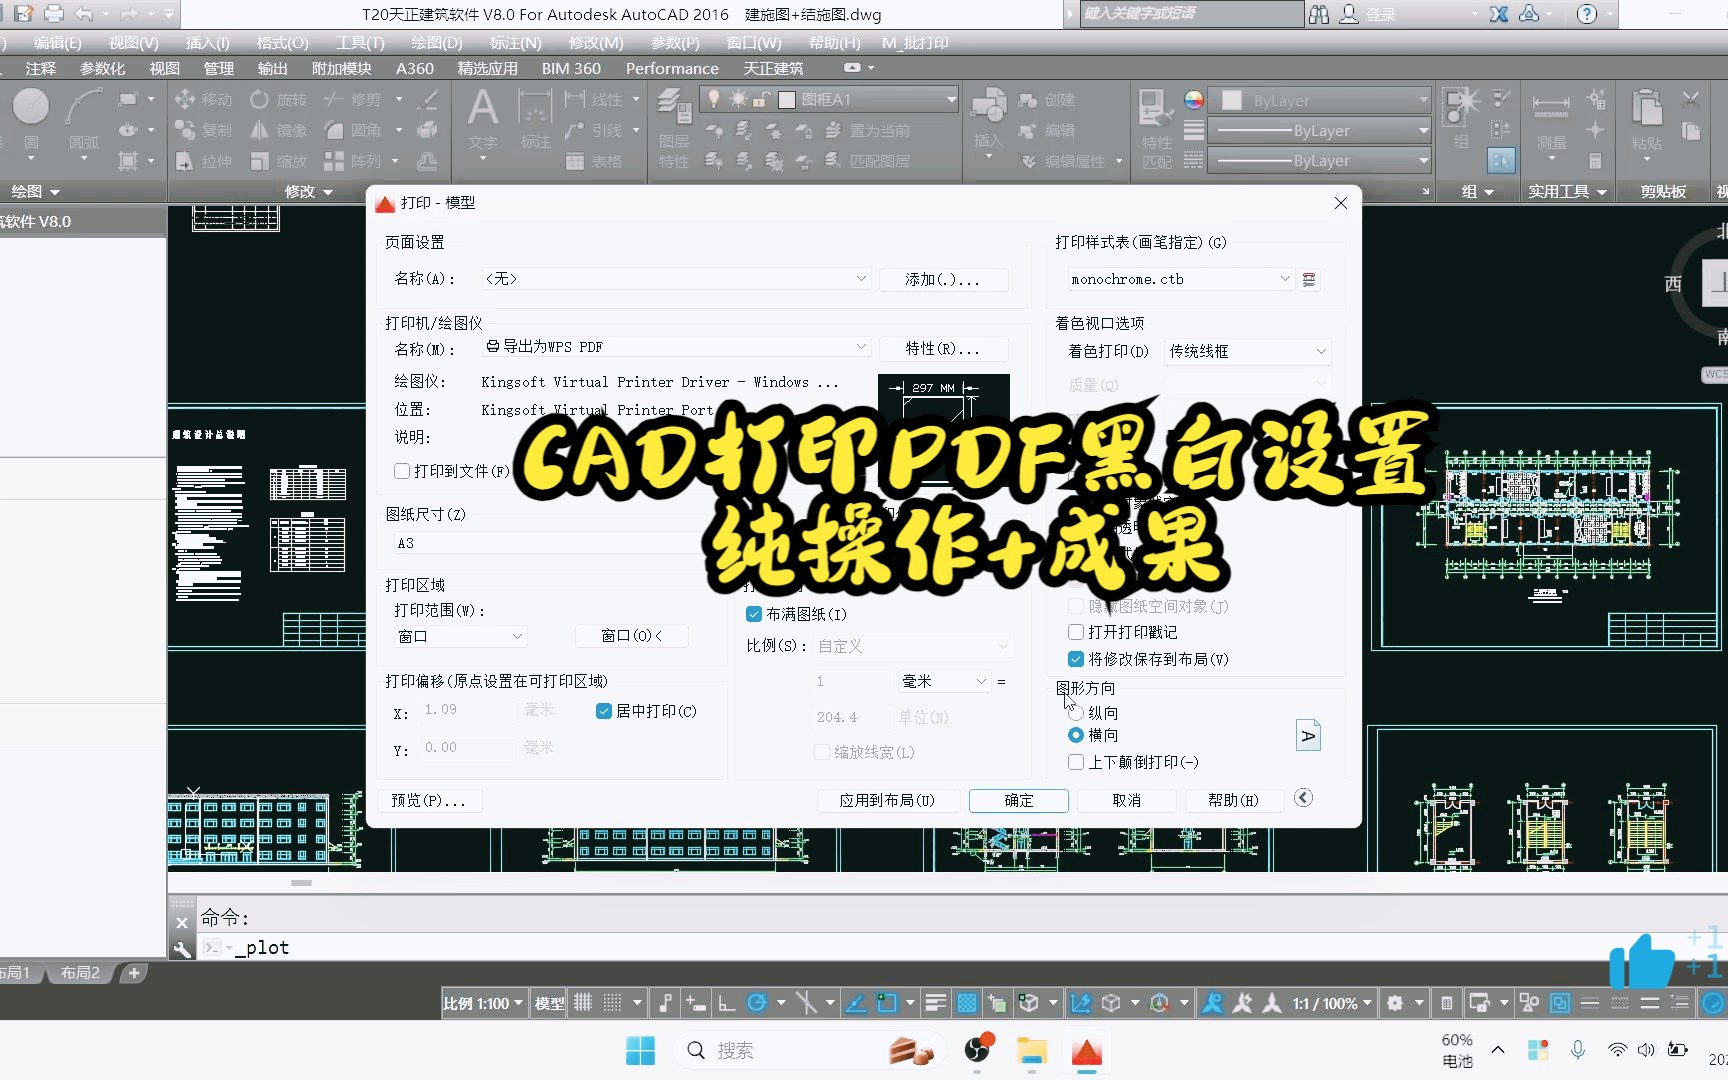Click the Insert block icon
This screenshot has width=1728, height=1080.
pos(989,107)
